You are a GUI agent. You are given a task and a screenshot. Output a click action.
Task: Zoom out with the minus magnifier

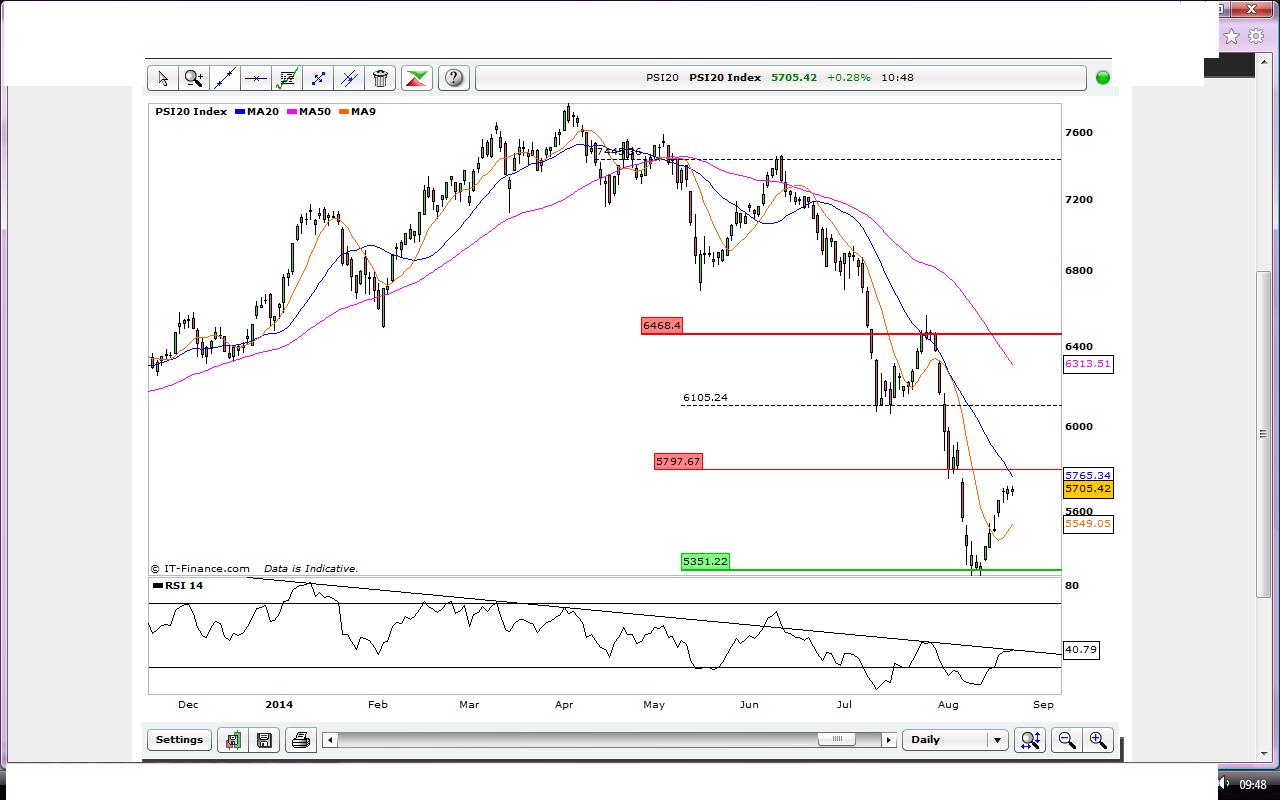click(1067, 740)
